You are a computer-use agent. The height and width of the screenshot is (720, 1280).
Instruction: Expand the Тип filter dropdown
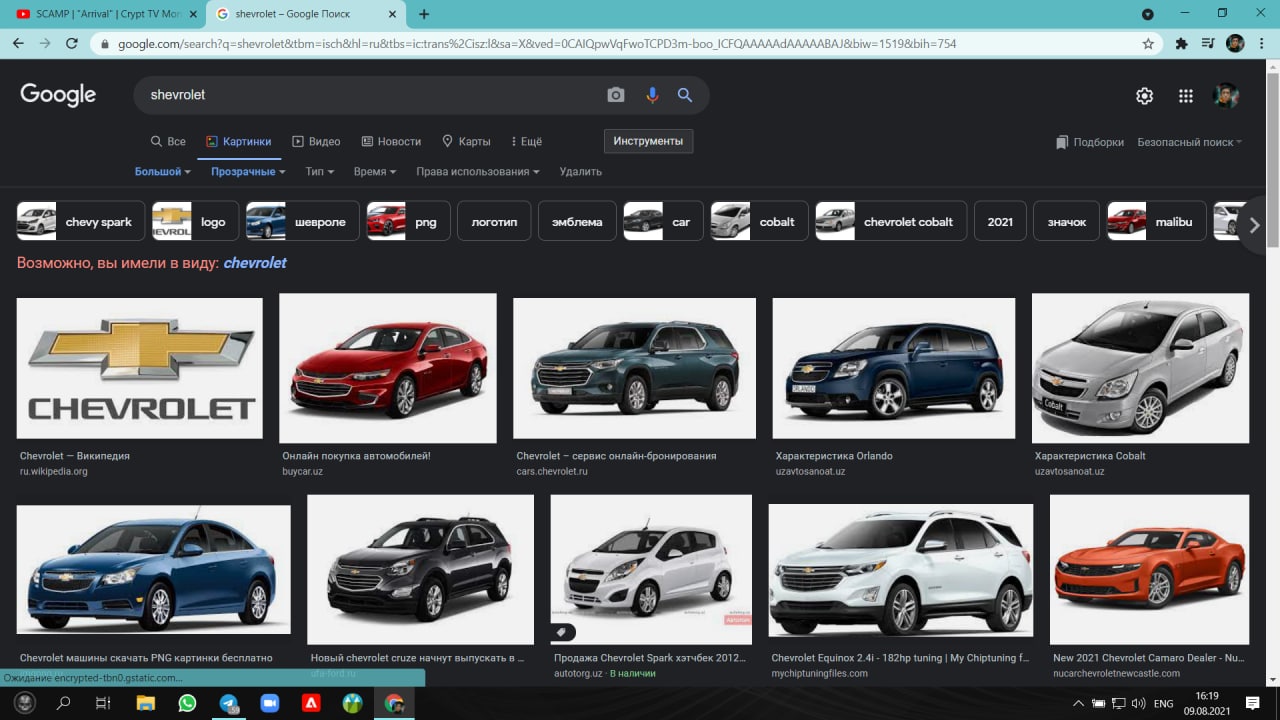pyautogui.click(x=320, y=172)
